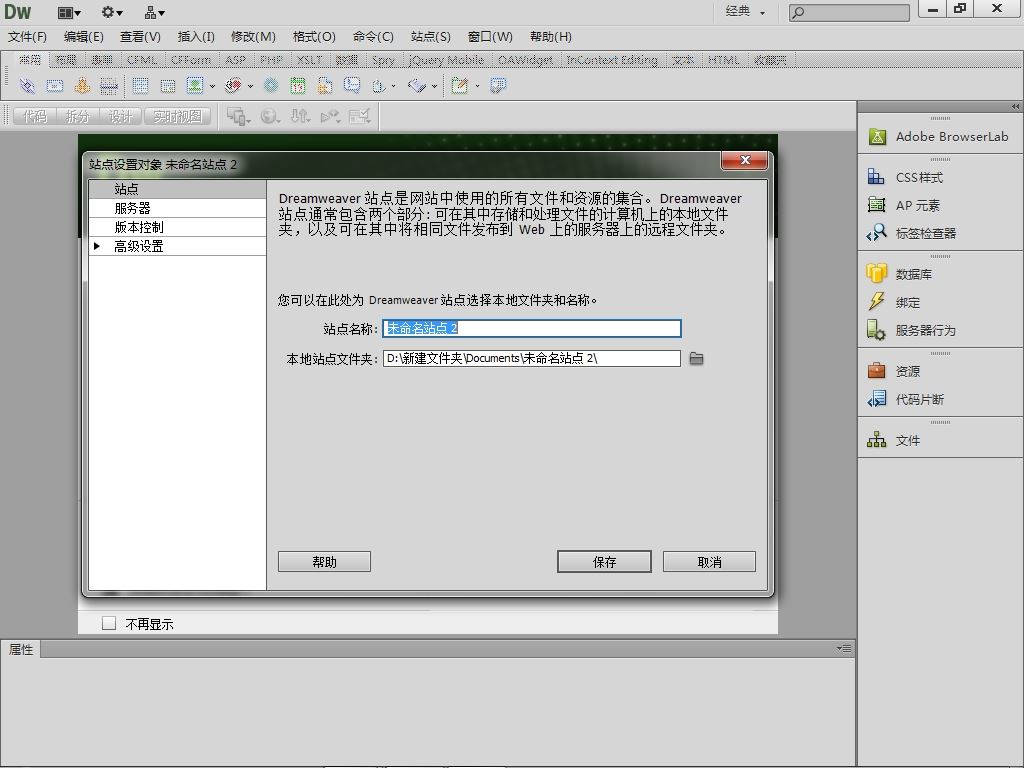Insert a Server-Side Include icon
The image size is (1024, 768).
tap(325, 85)
